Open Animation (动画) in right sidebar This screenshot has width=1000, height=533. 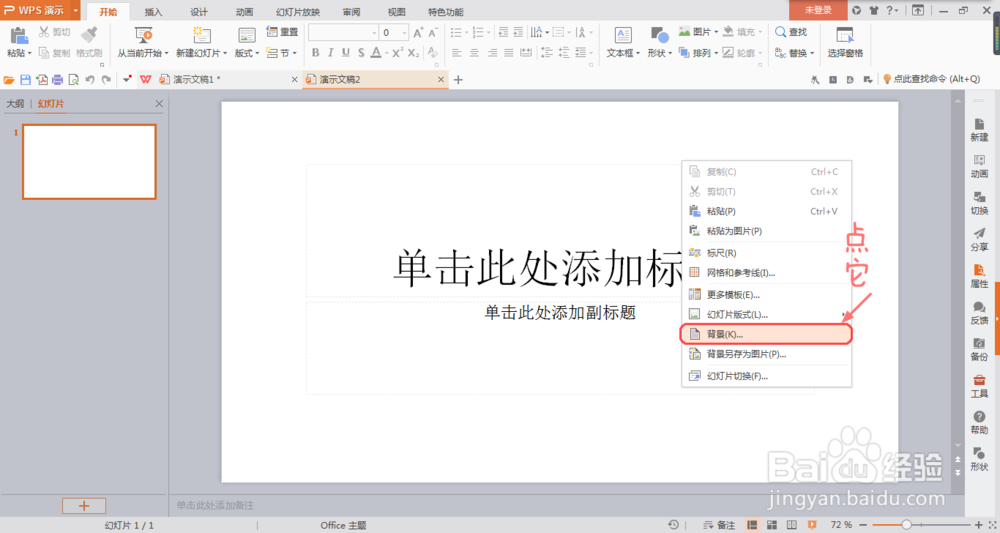(979, 166)
